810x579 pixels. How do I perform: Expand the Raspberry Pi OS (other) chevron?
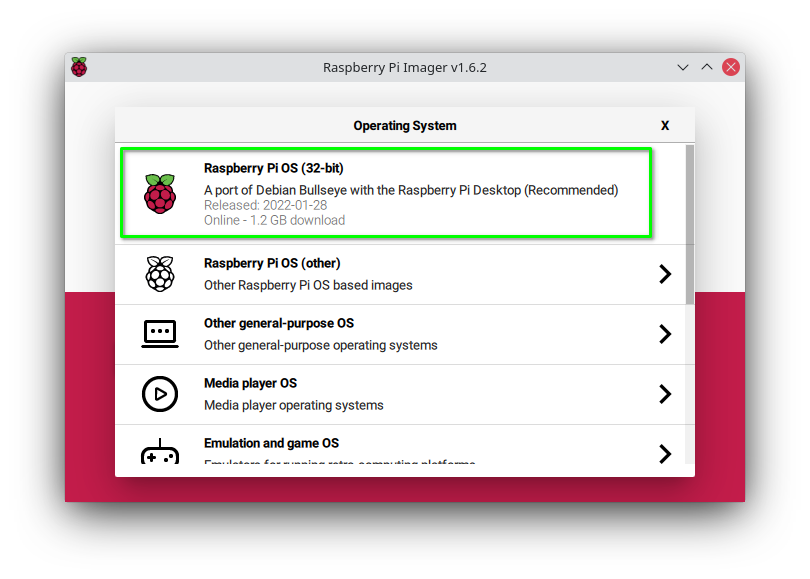tap(665, 274)
